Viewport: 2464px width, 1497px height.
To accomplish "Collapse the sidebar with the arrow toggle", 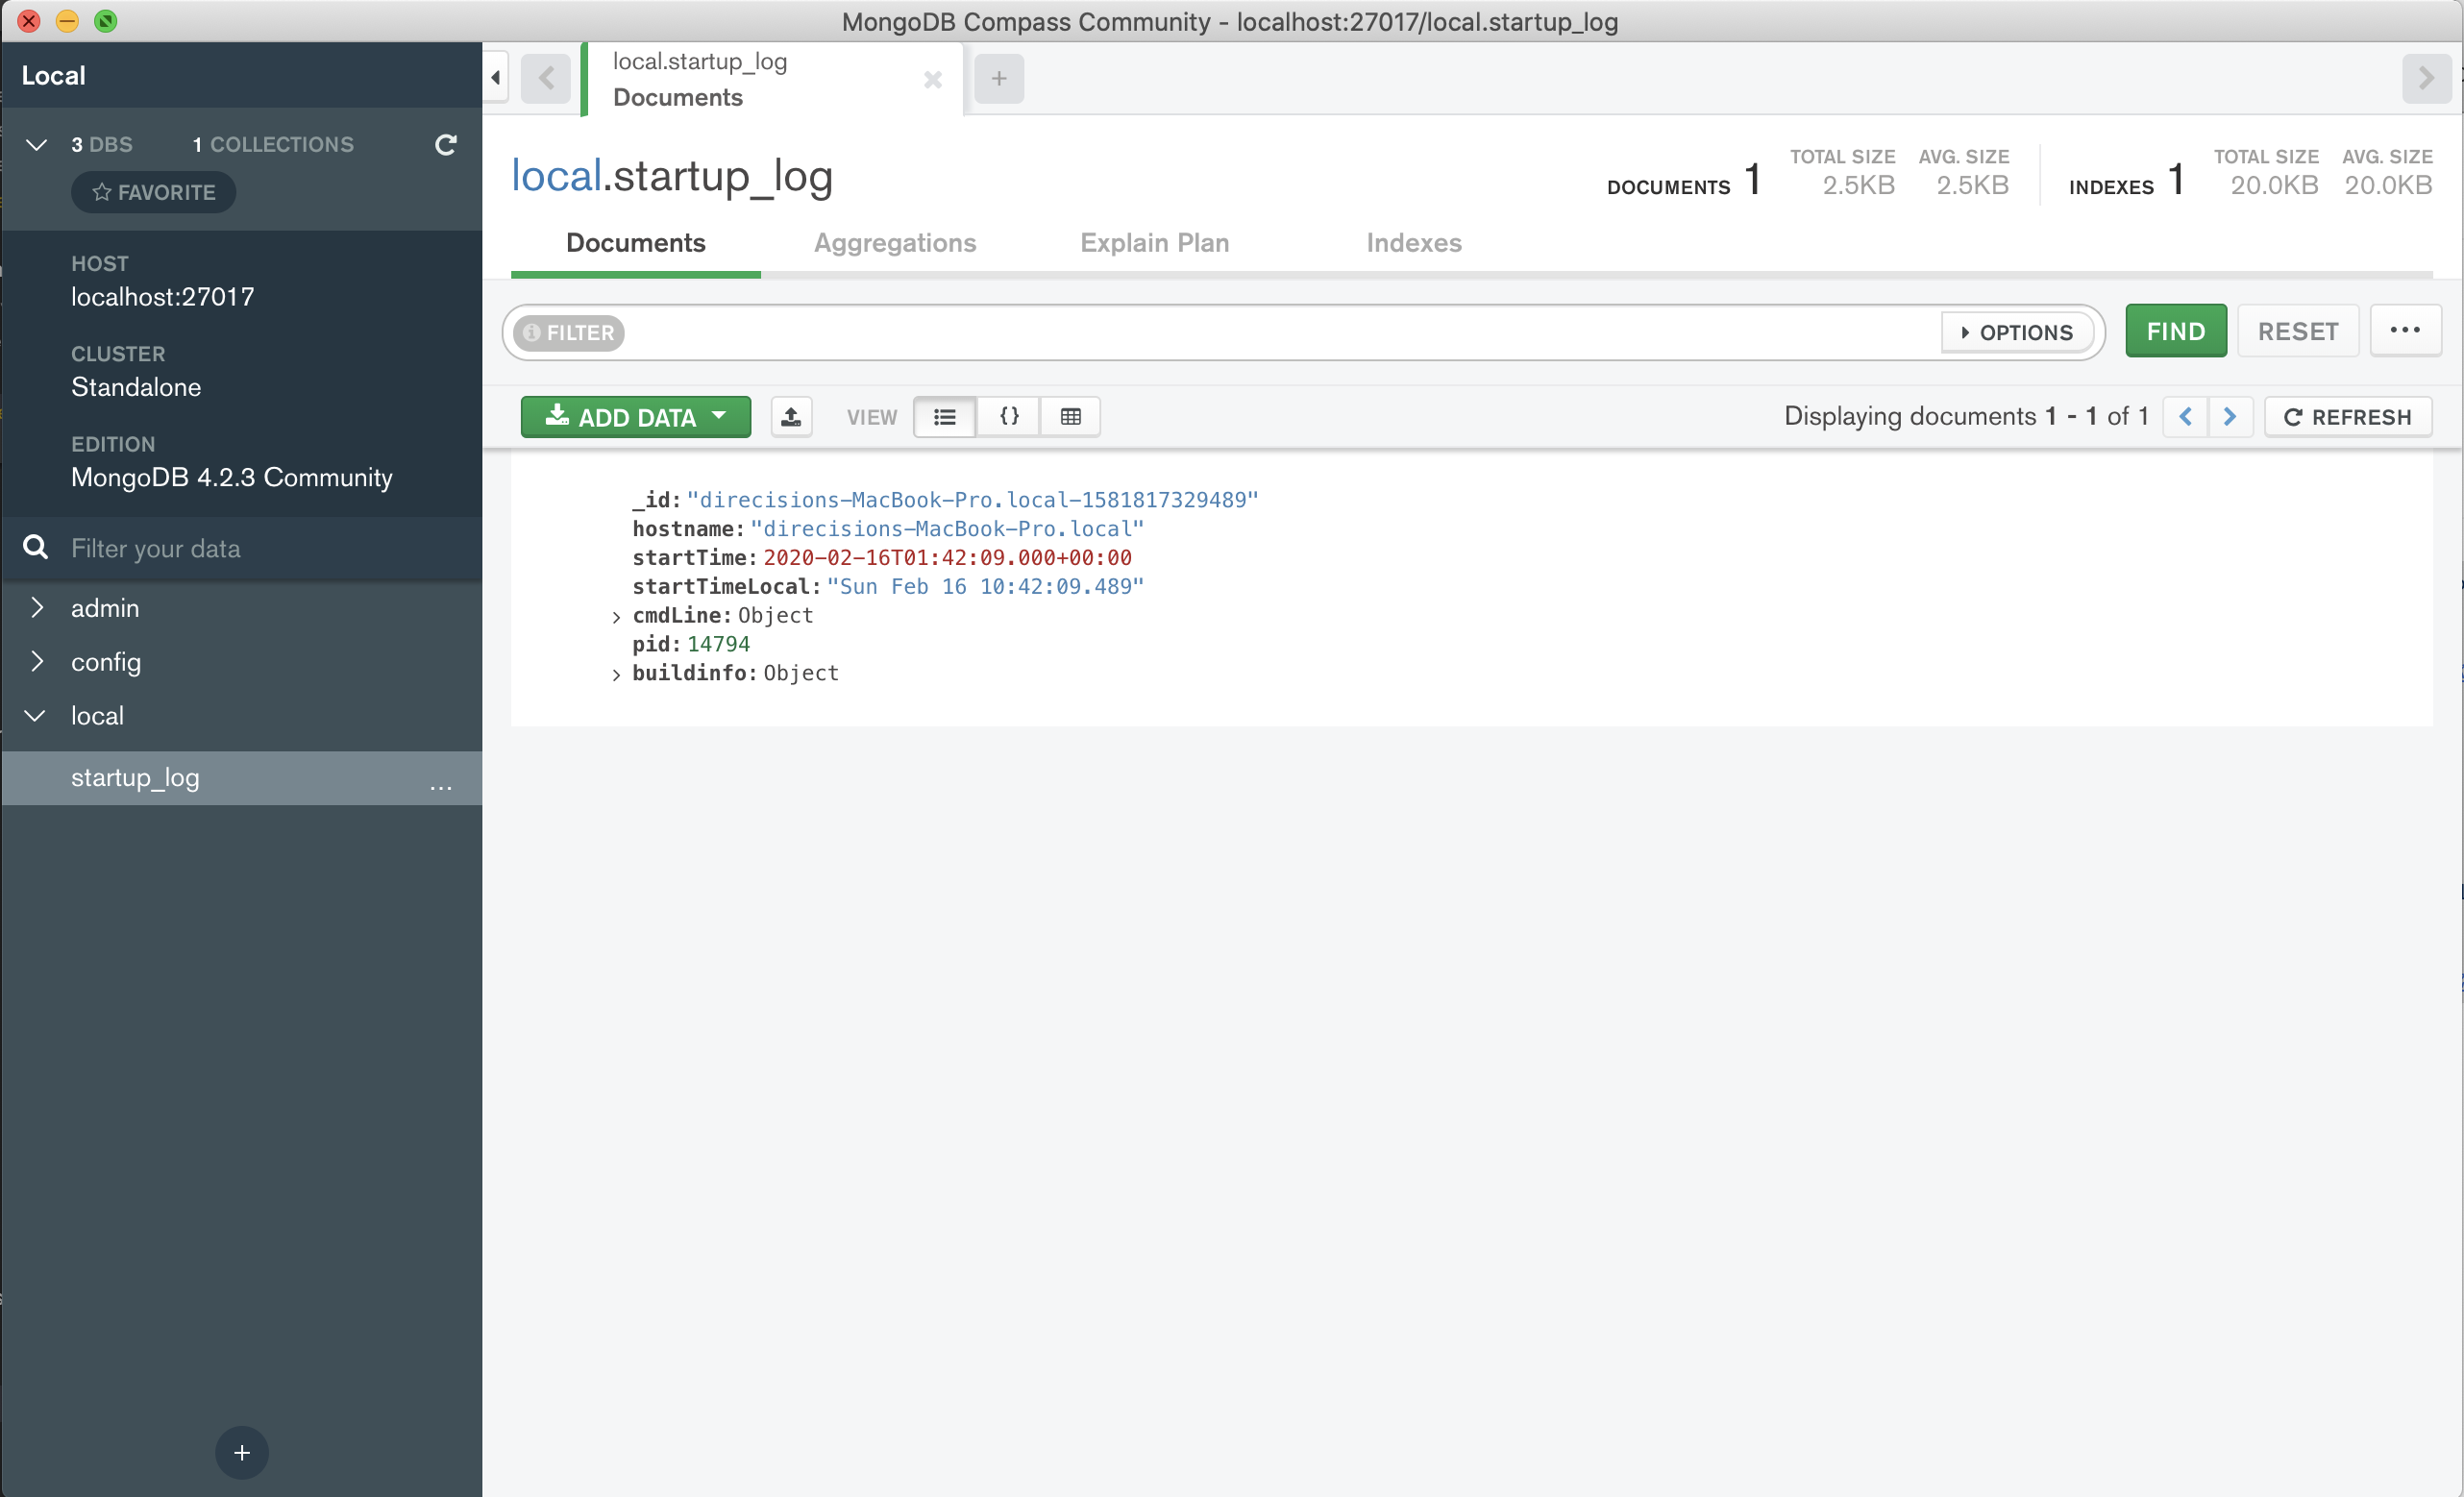I will (496, 78).
